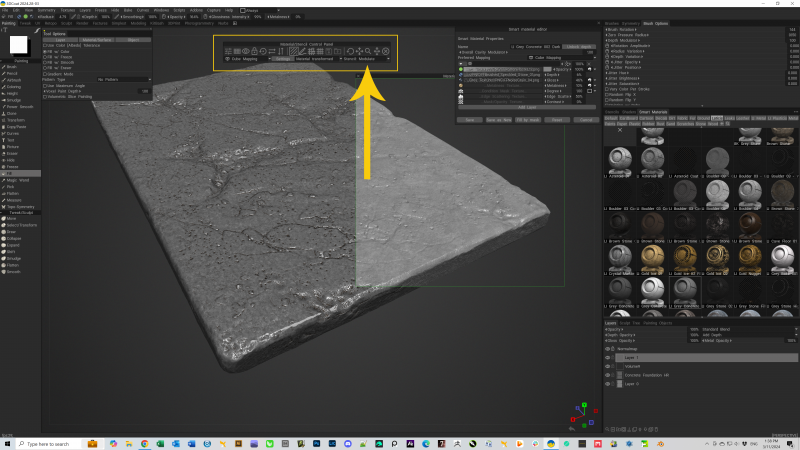
Task: Hide the Normalmap layer
Action: click(x=609, y=347)
